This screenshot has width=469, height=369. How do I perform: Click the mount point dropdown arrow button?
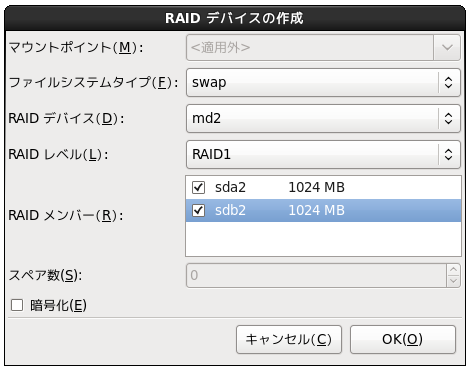[x=447, y=47]
